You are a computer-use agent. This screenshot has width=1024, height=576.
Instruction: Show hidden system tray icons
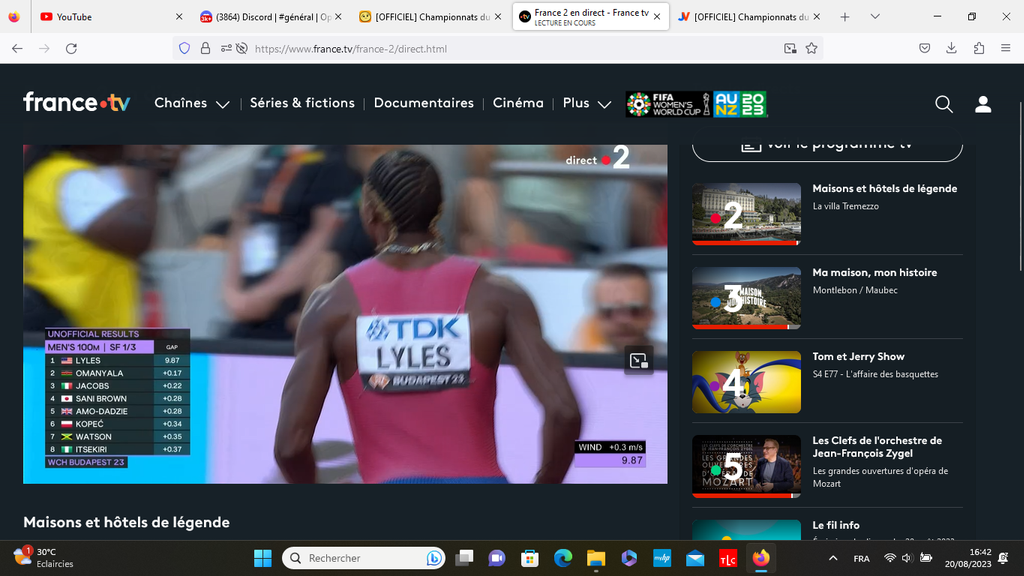pos(833,558)
